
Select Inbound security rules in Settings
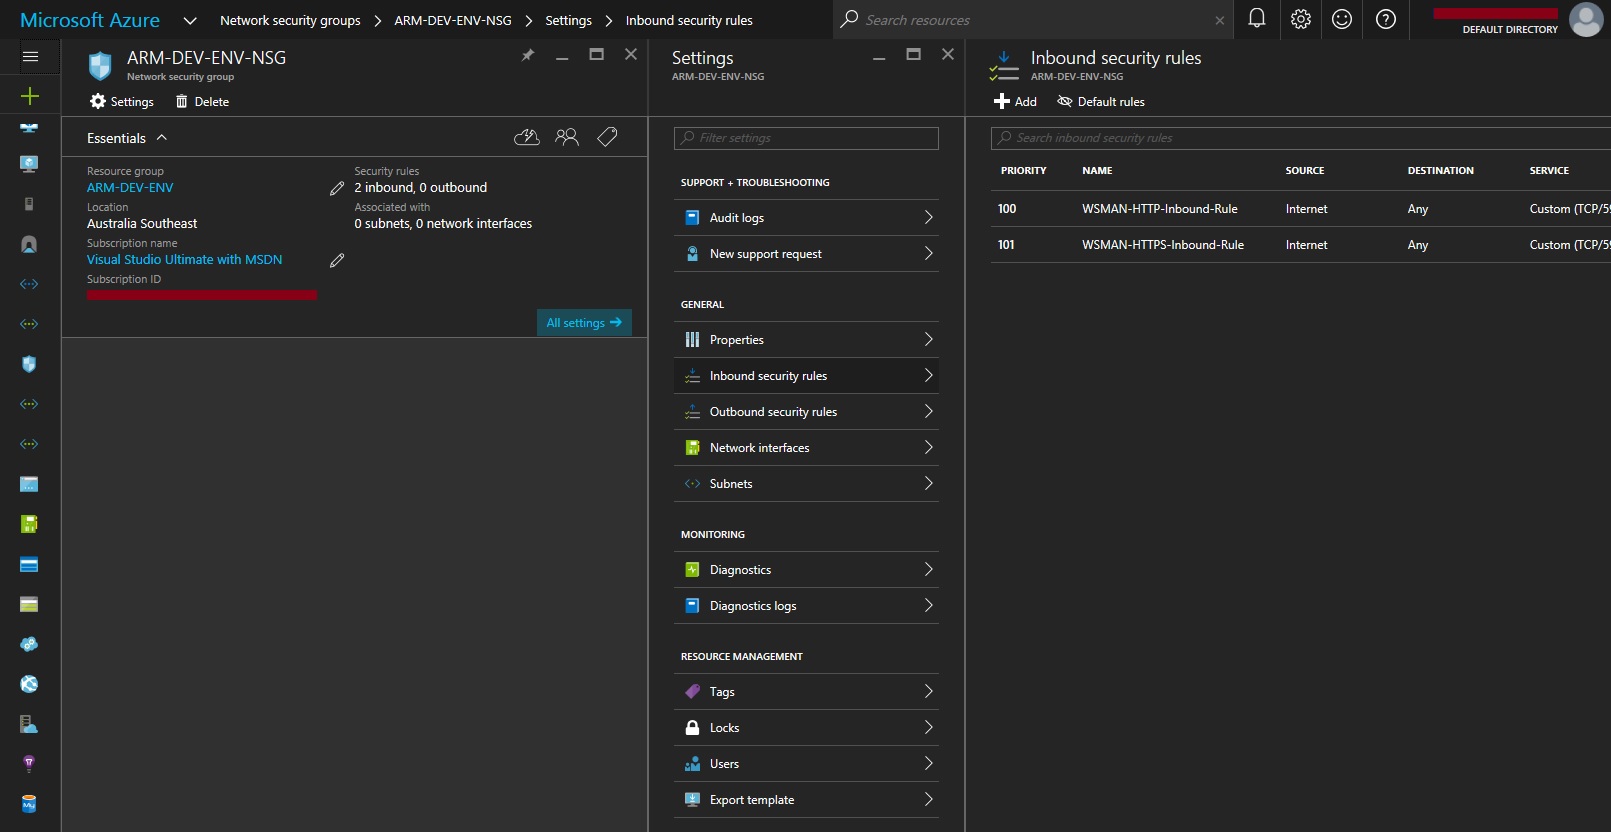tap(806, 376)
